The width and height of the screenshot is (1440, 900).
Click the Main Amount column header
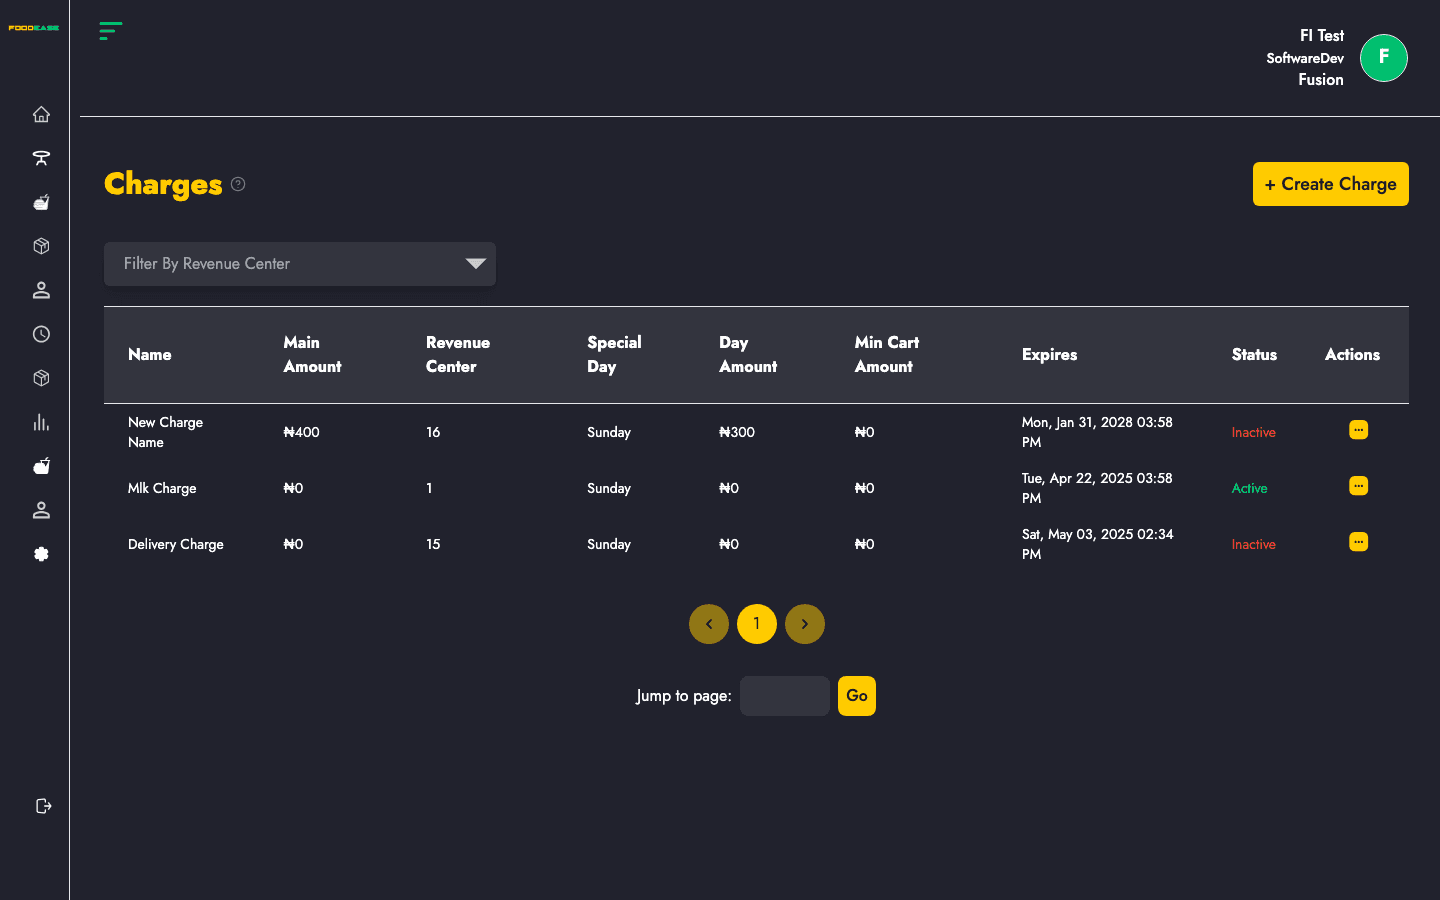[312, 355]
